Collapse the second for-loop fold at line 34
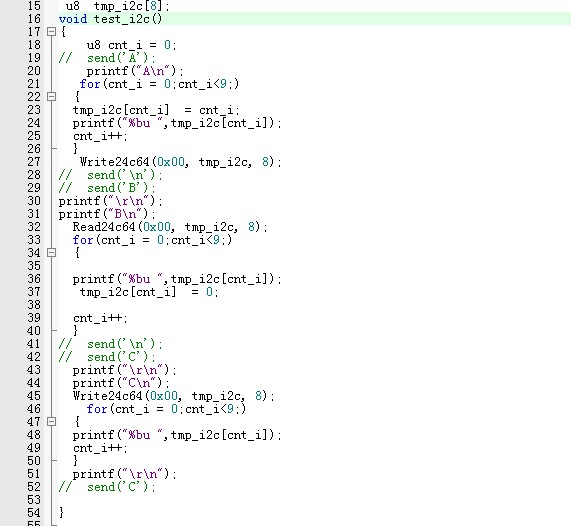The image size is (571, 526). (51, 252)
